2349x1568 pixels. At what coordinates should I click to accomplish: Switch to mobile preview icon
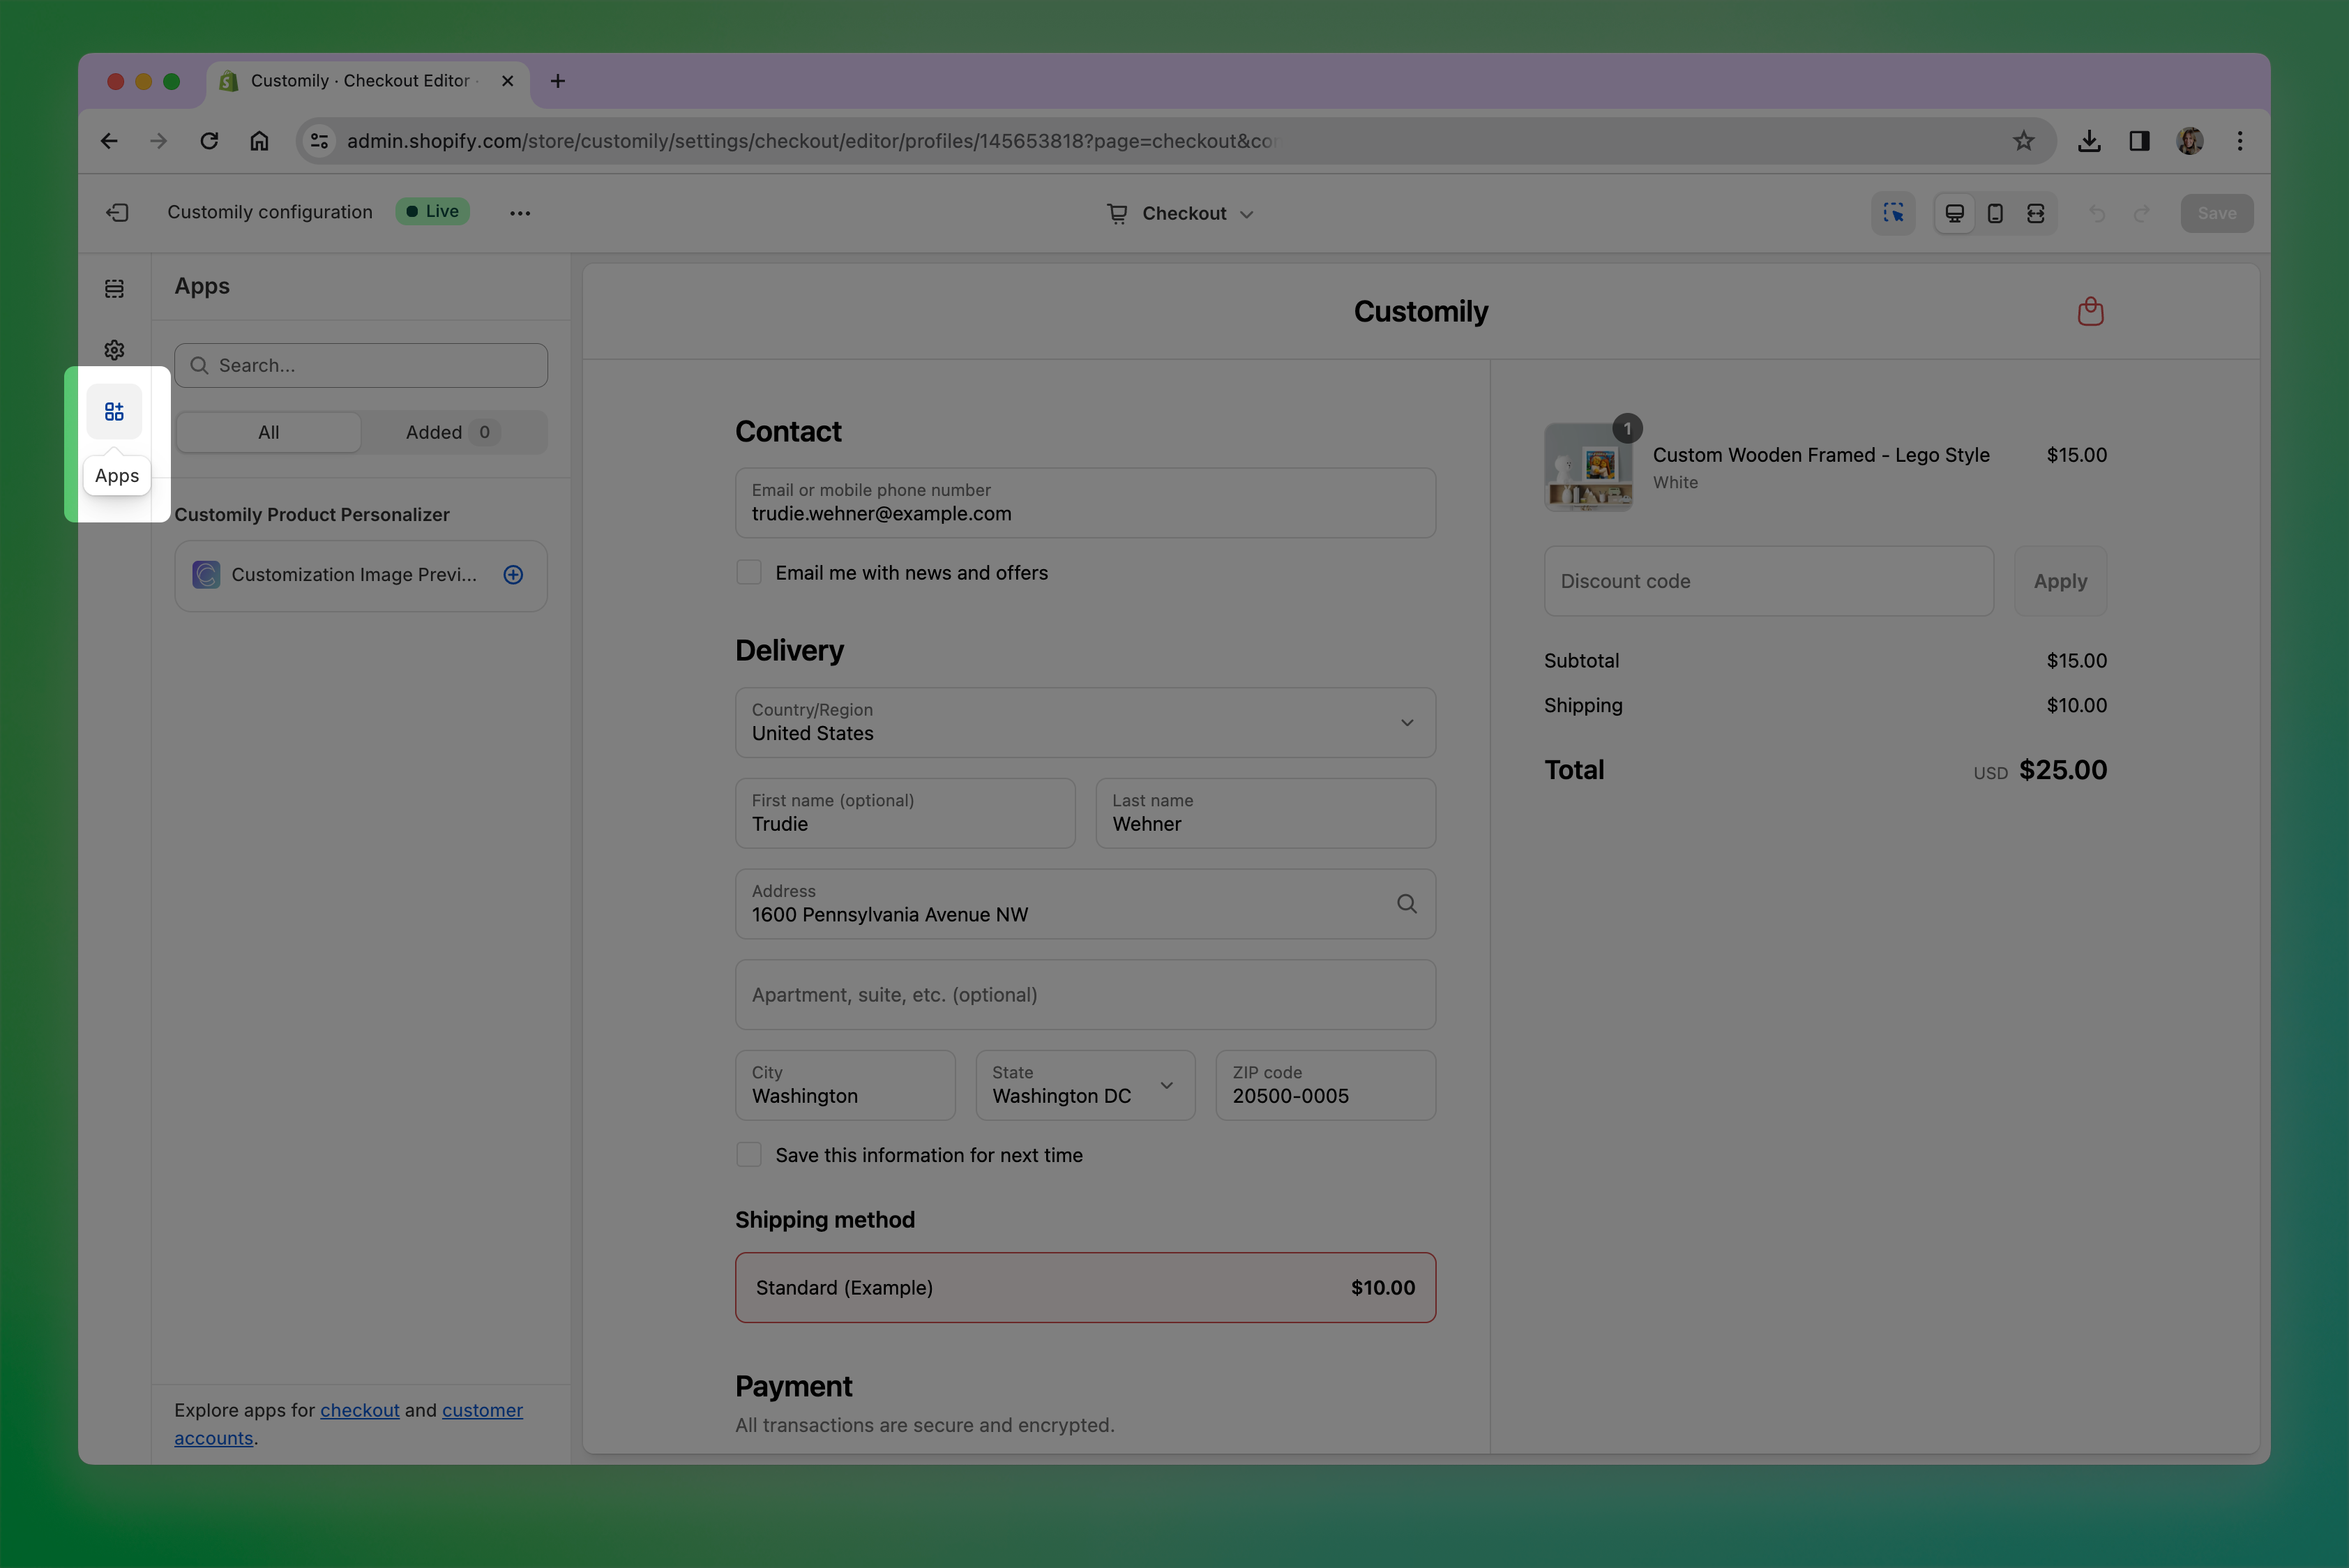click(1995, 213)
